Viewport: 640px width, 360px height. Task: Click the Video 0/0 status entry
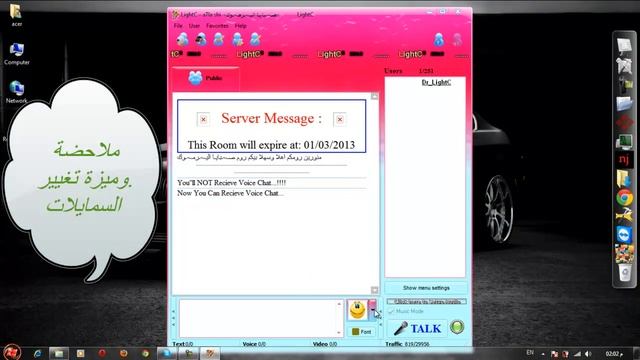coord(325,344)
